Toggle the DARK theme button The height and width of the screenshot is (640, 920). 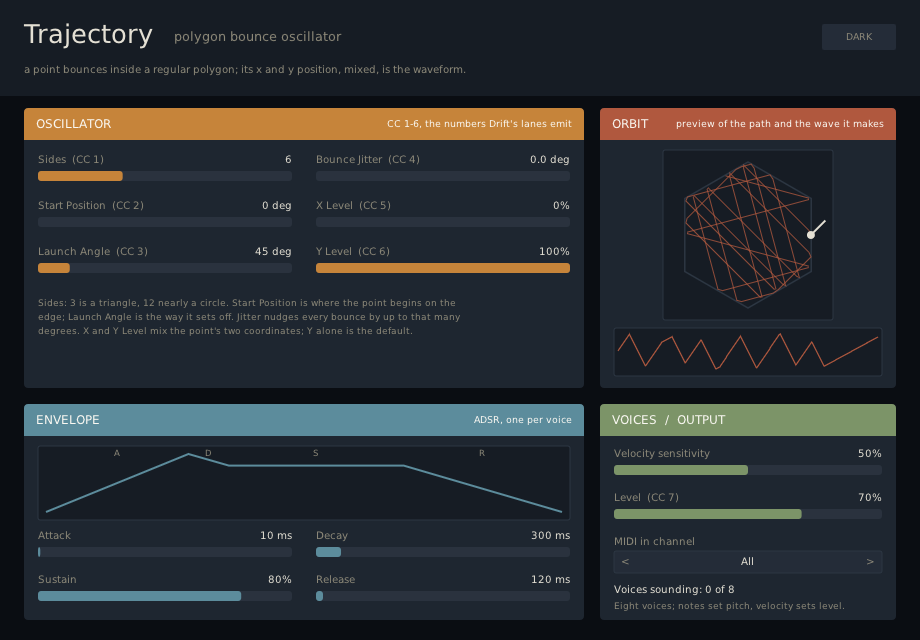point(858,37)
